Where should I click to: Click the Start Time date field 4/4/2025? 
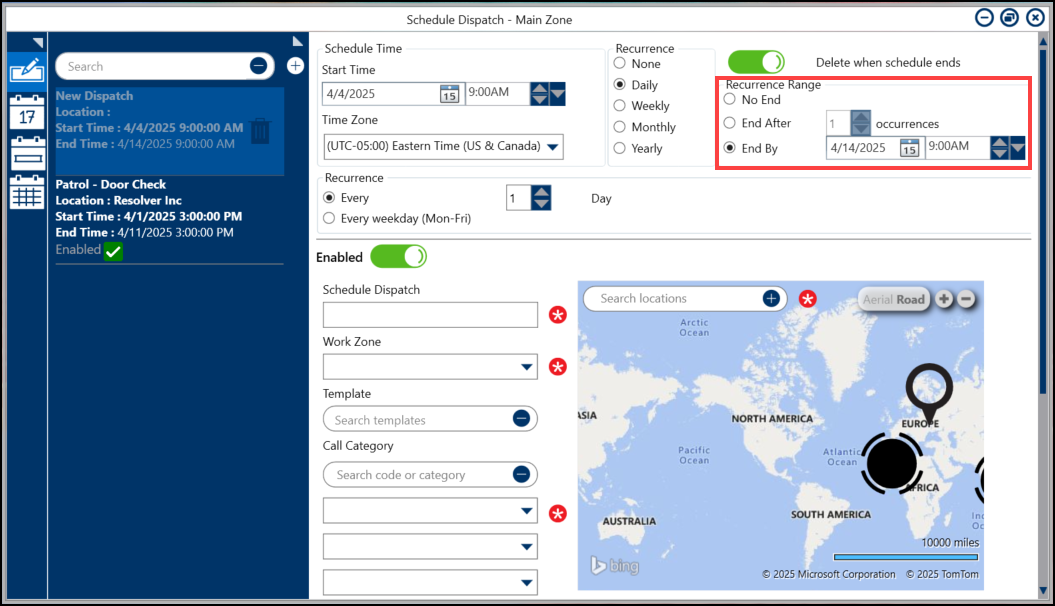[381, 94]
